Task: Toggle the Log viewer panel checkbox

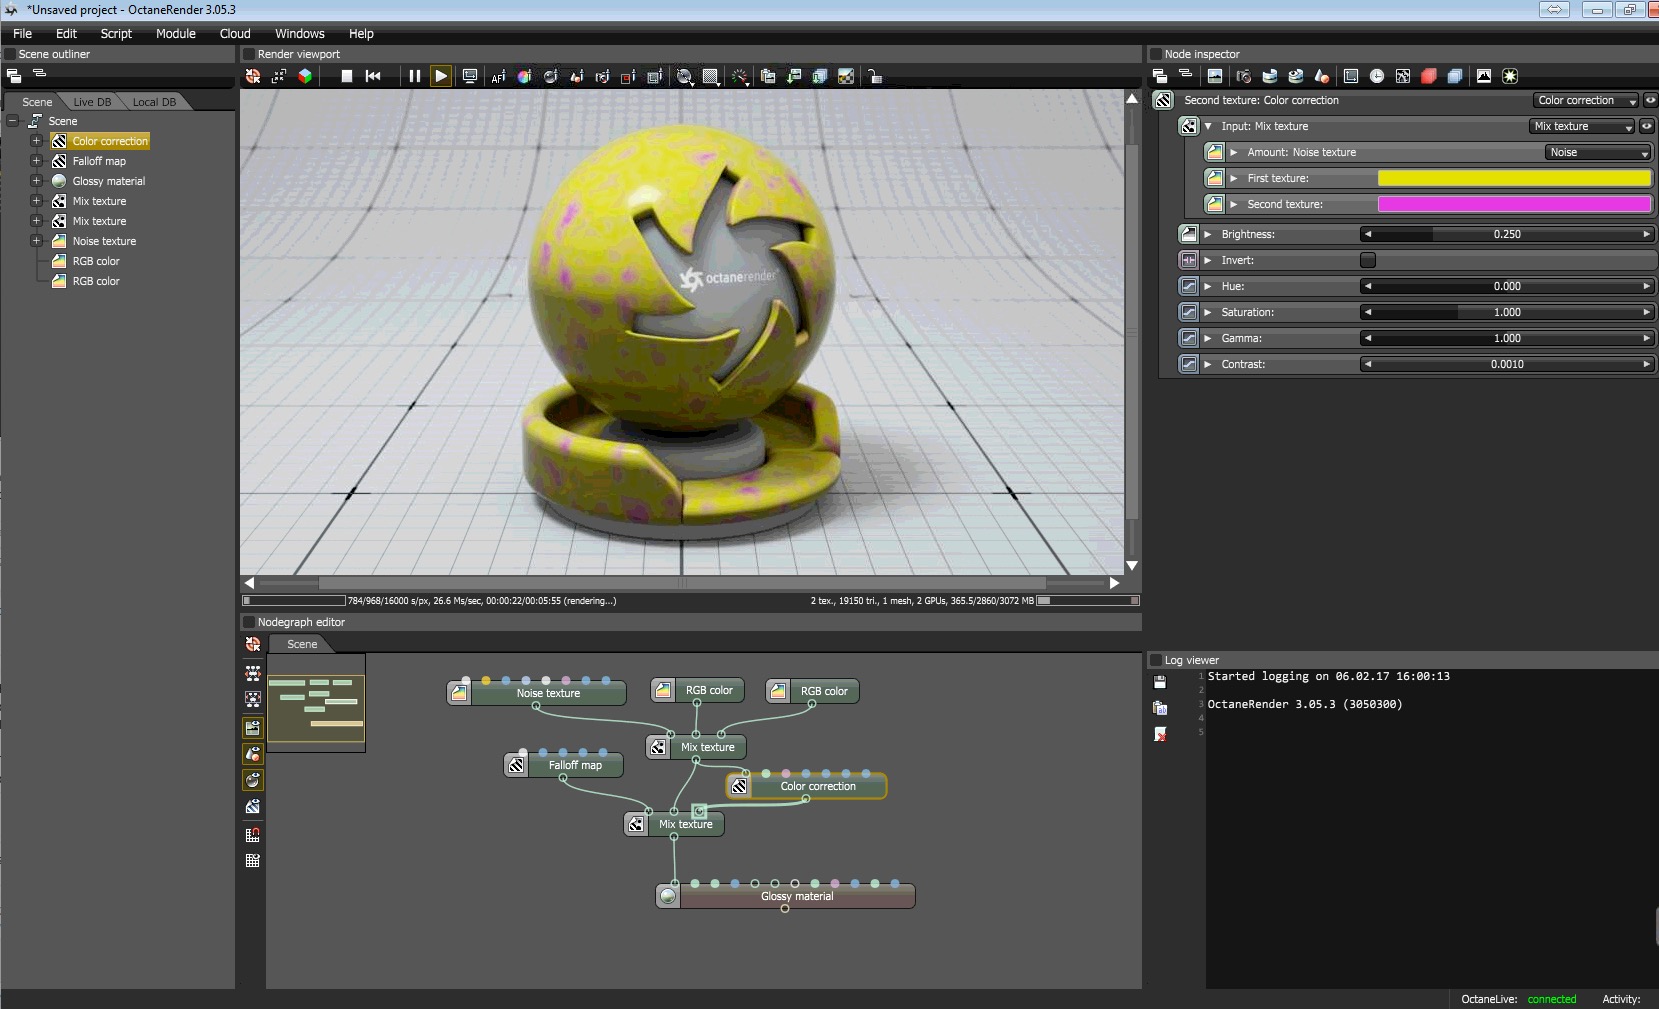Action: [1156, 660]
